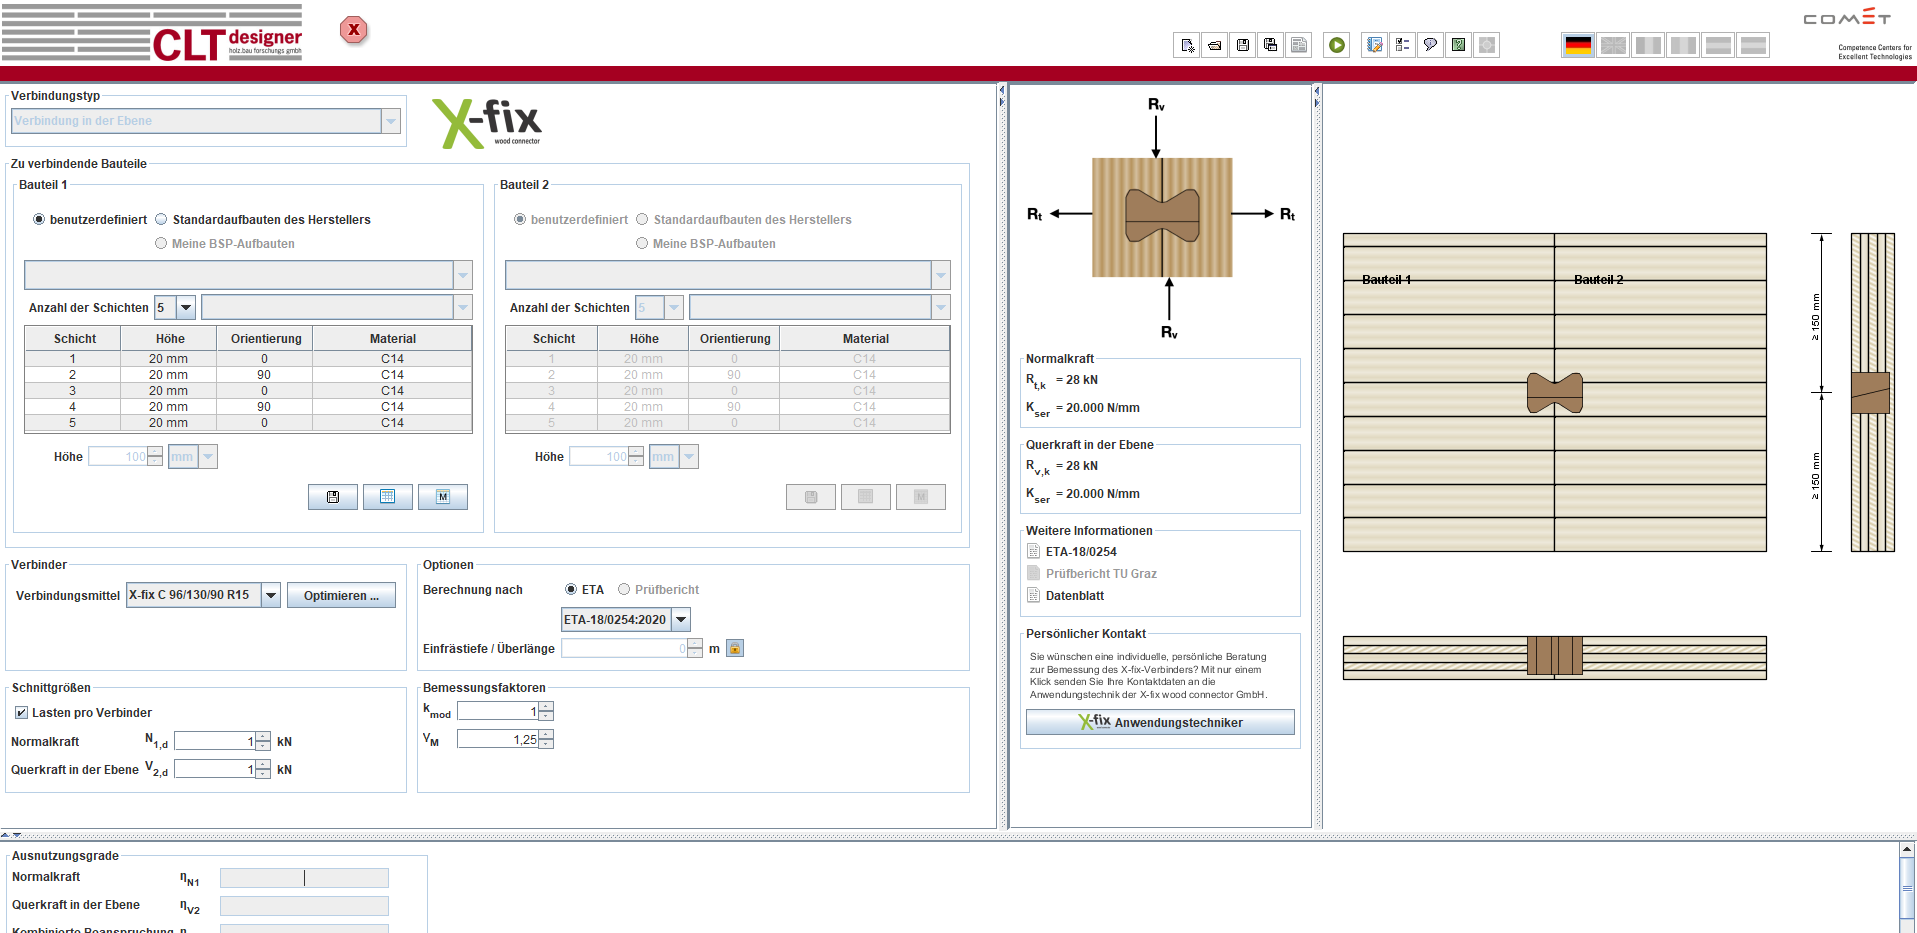Viewport: 1917px width, 933px height.
Task: Select the German flag language icon
Action: point(1578,45)
